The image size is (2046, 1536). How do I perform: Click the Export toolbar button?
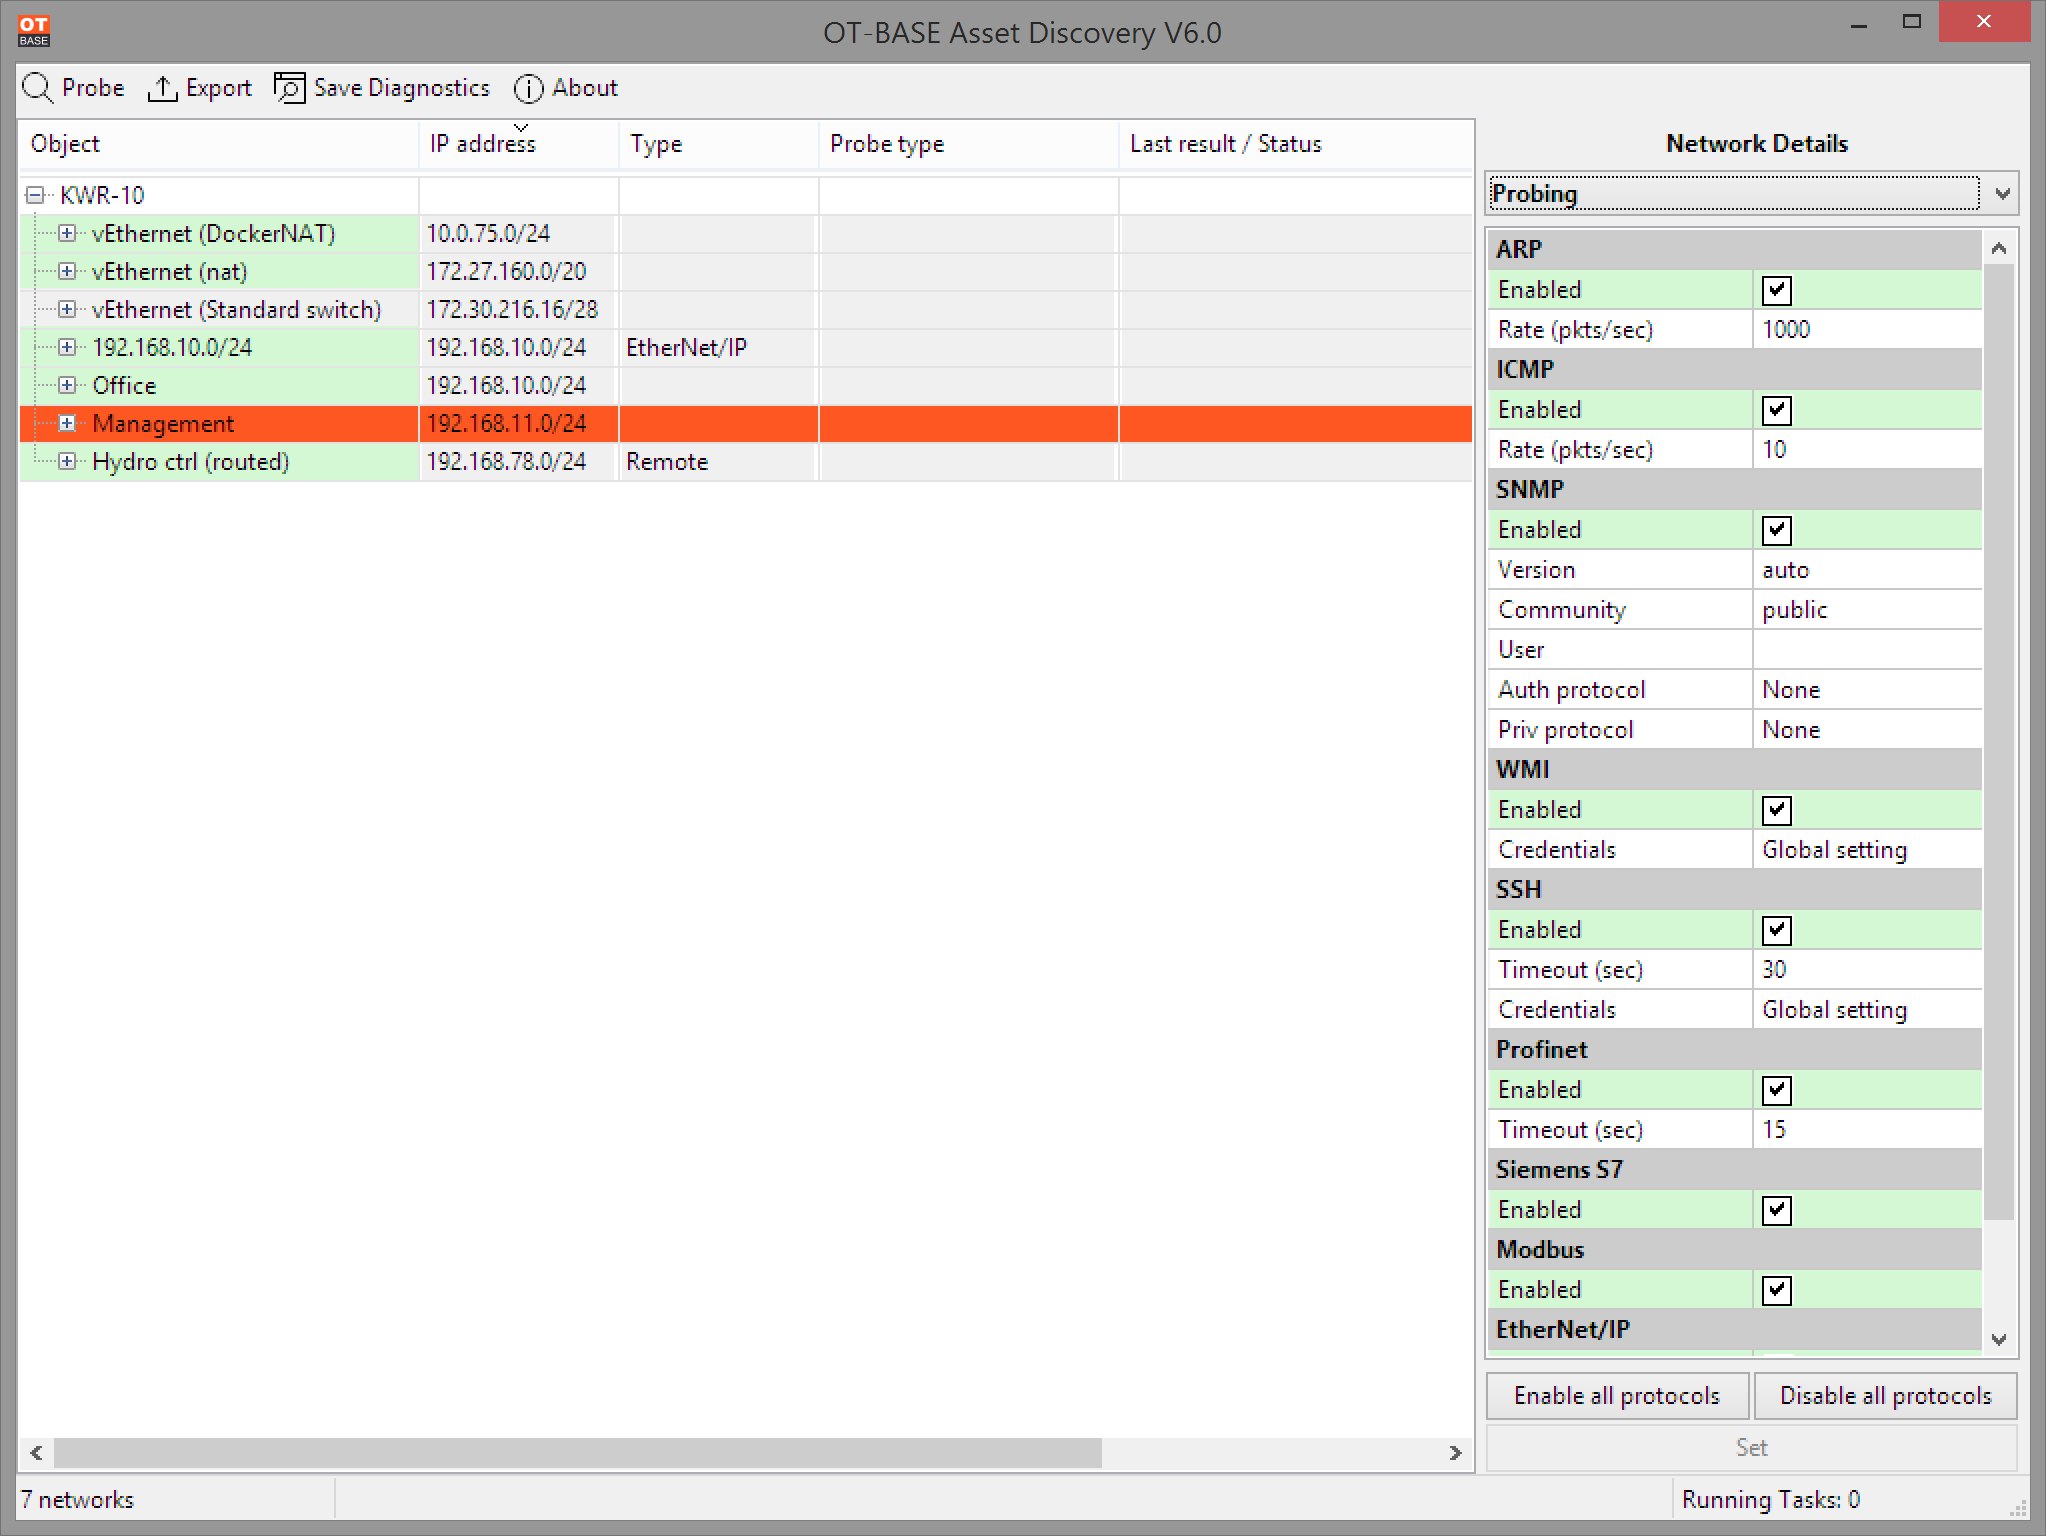tap(199, 88)
